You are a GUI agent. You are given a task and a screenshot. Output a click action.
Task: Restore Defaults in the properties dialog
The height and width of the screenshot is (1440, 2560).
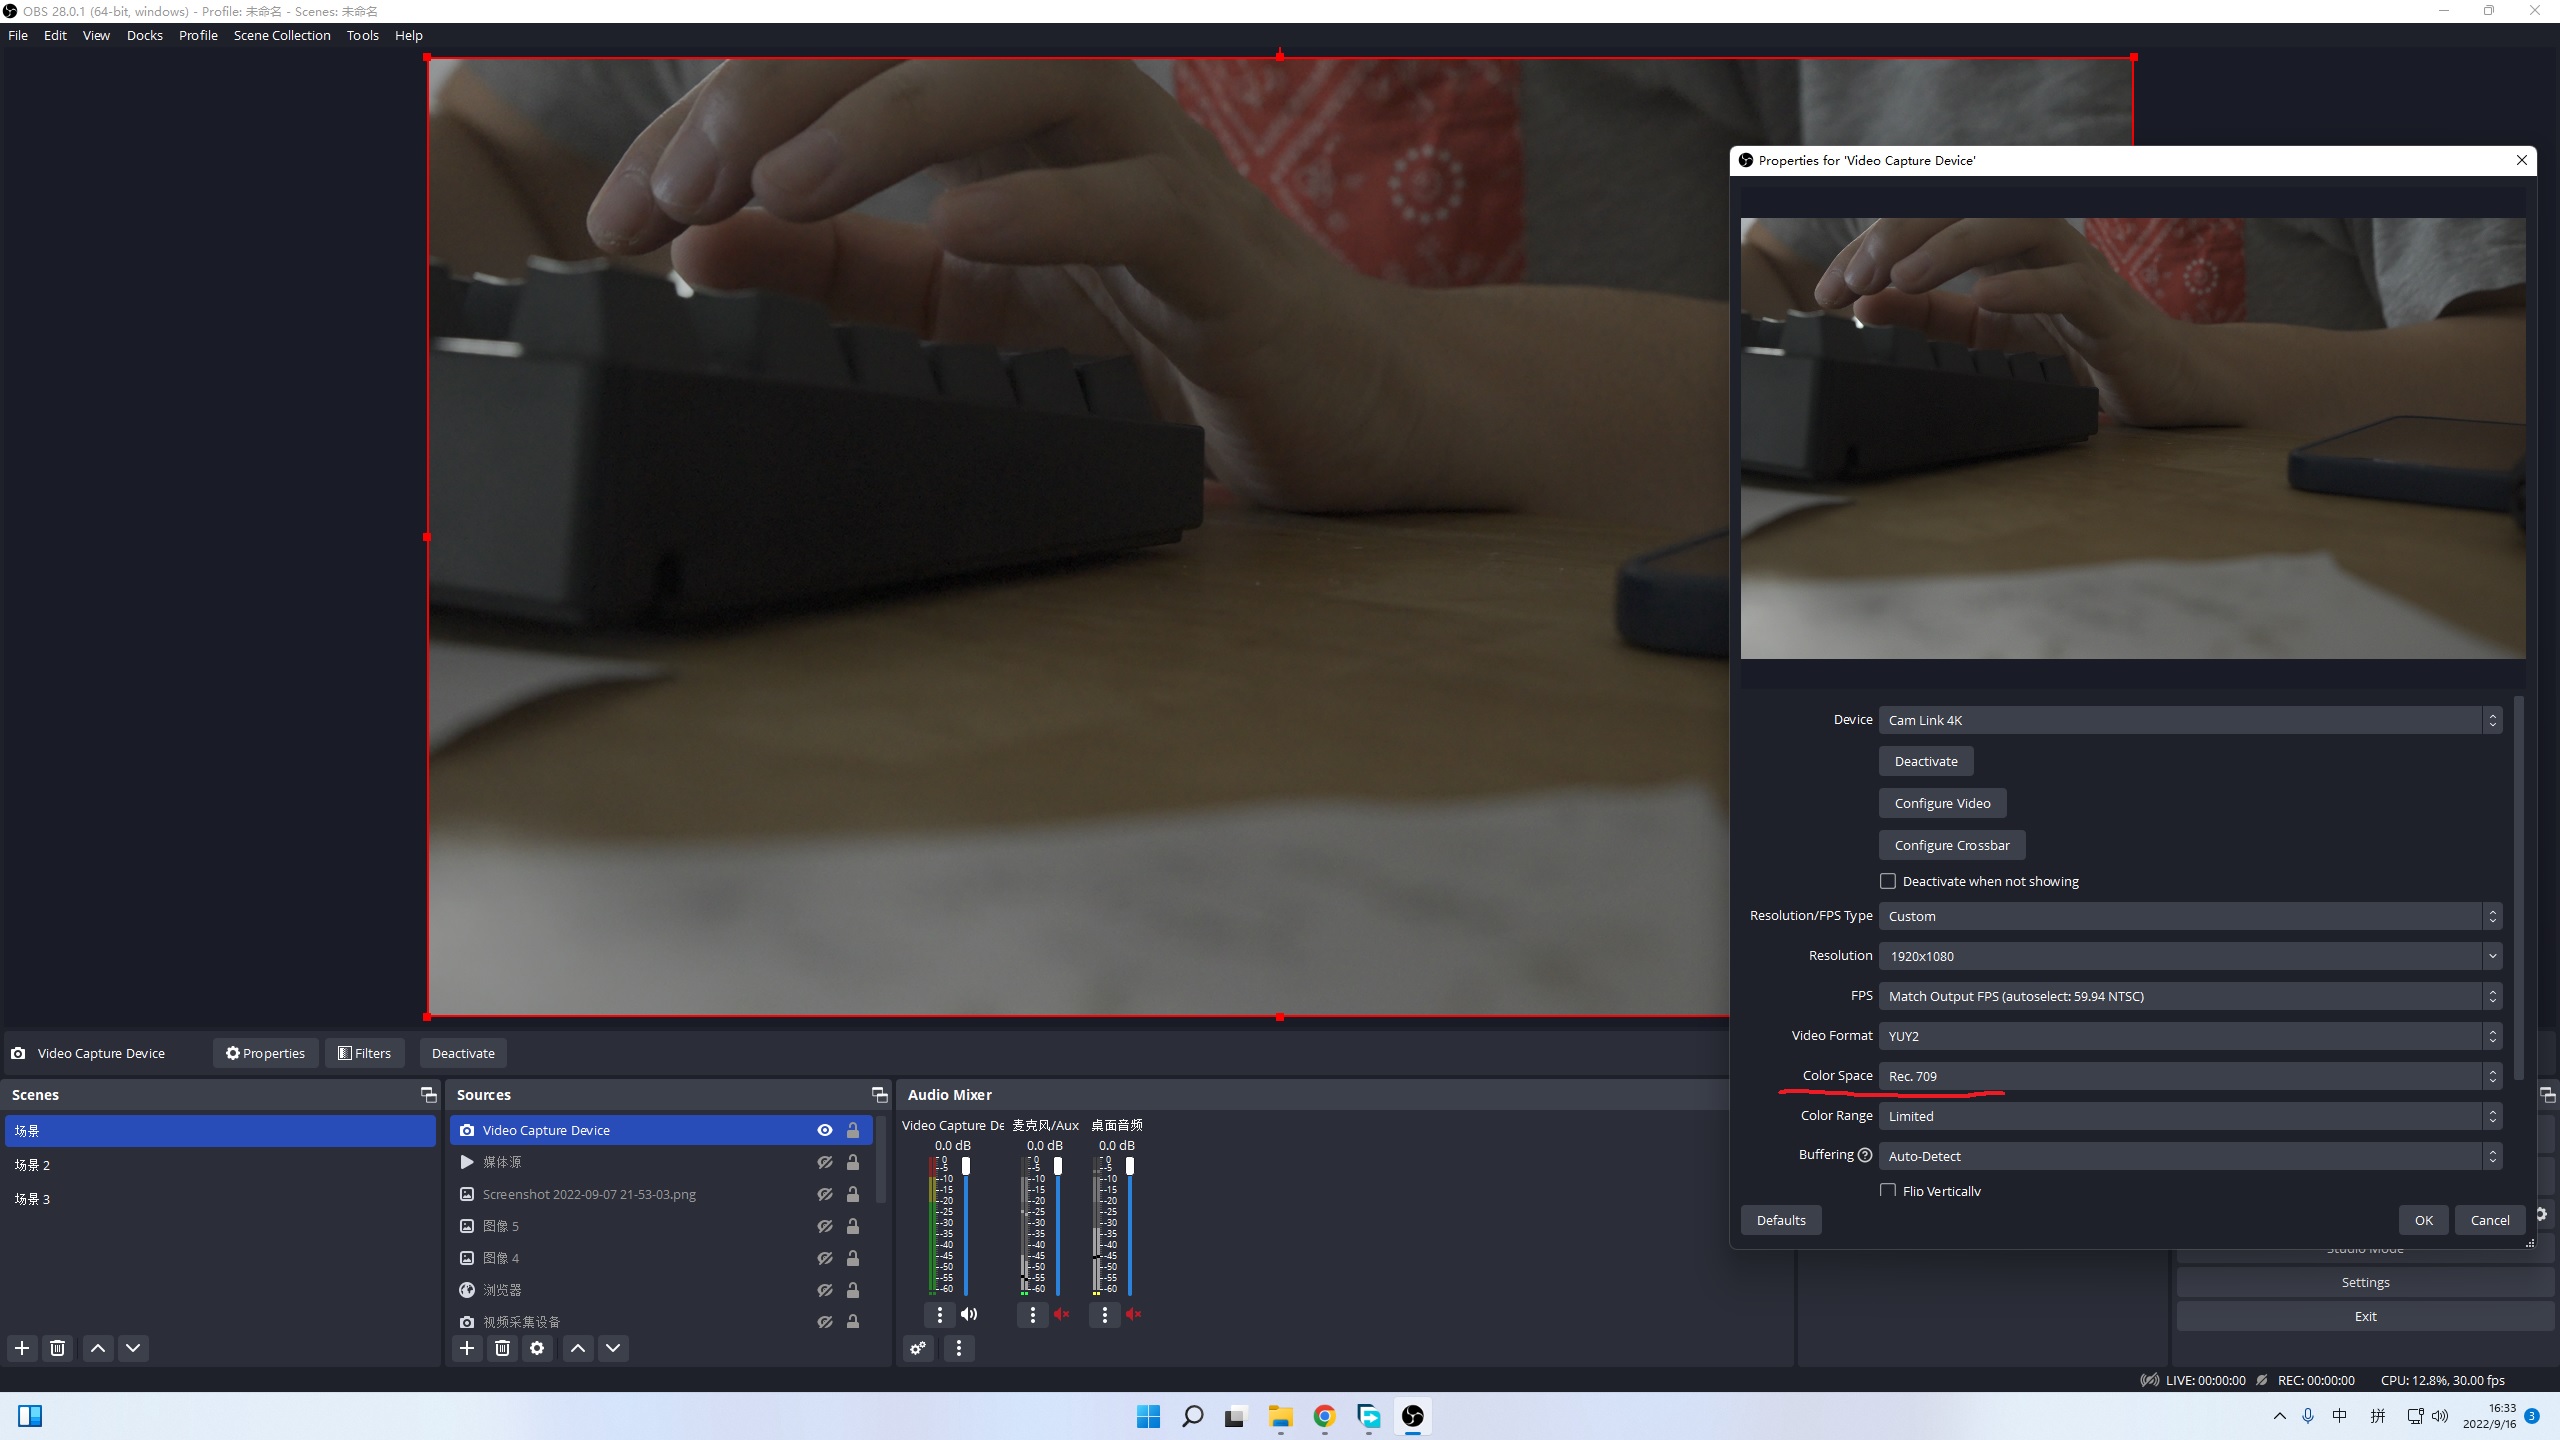click(x=1780, y=1220)
